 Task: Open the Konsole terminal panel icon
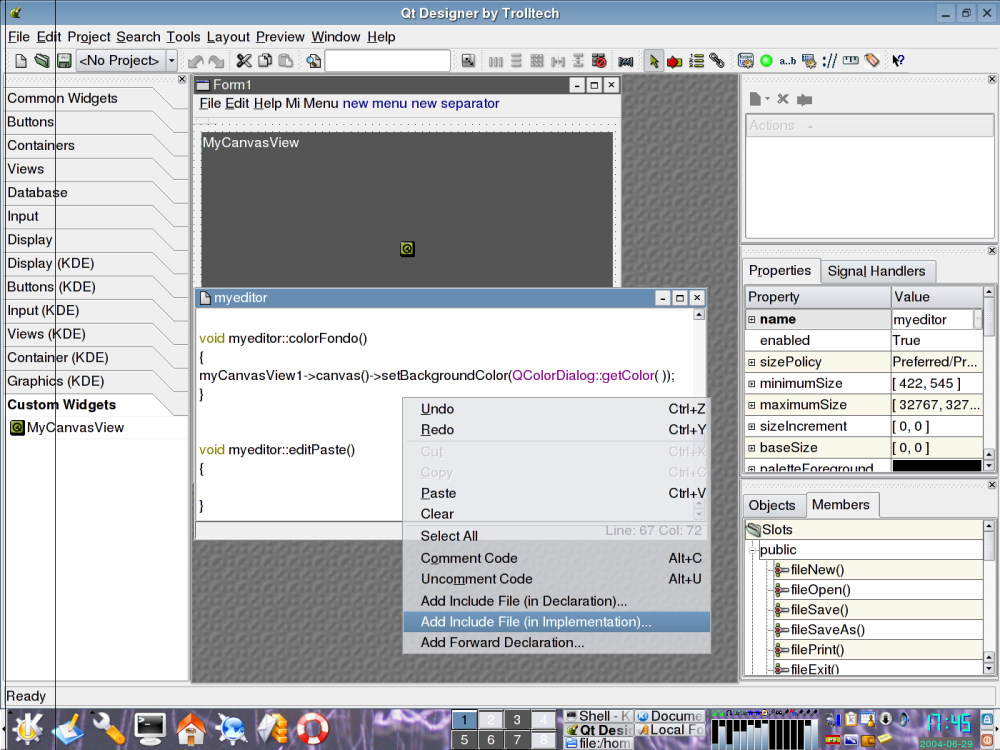point(151,729)
